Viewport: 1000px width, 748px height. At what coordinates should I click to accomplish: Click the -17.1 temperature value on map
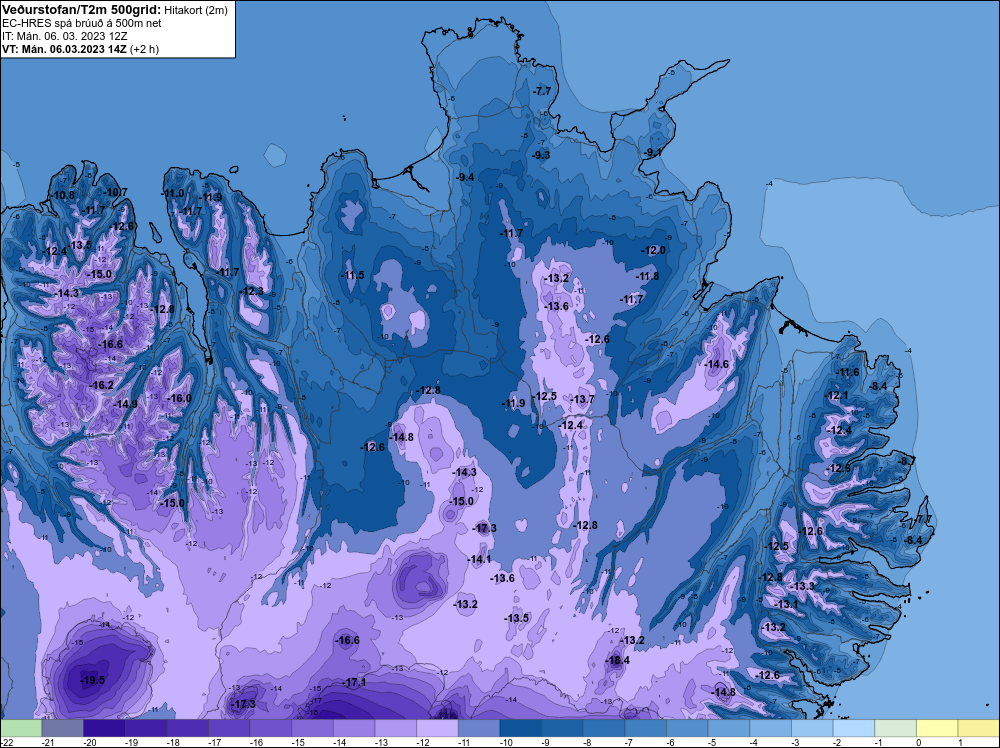click(x=354, y=682)
